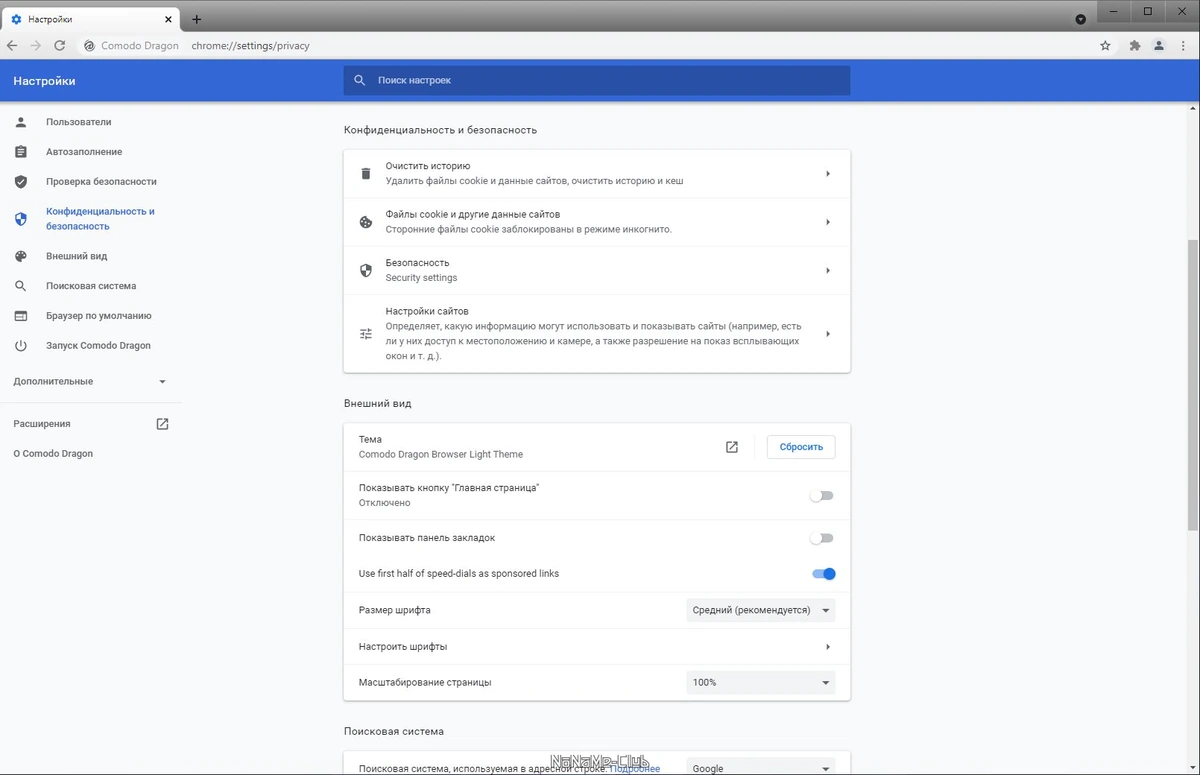Click the page vertical scrollbar thumb

point(1193,384)
